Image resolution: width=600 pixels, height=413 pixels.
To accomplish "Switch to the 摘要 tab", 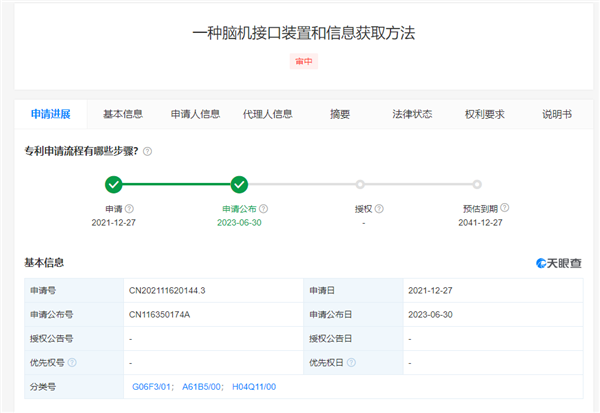I will 340,114.
